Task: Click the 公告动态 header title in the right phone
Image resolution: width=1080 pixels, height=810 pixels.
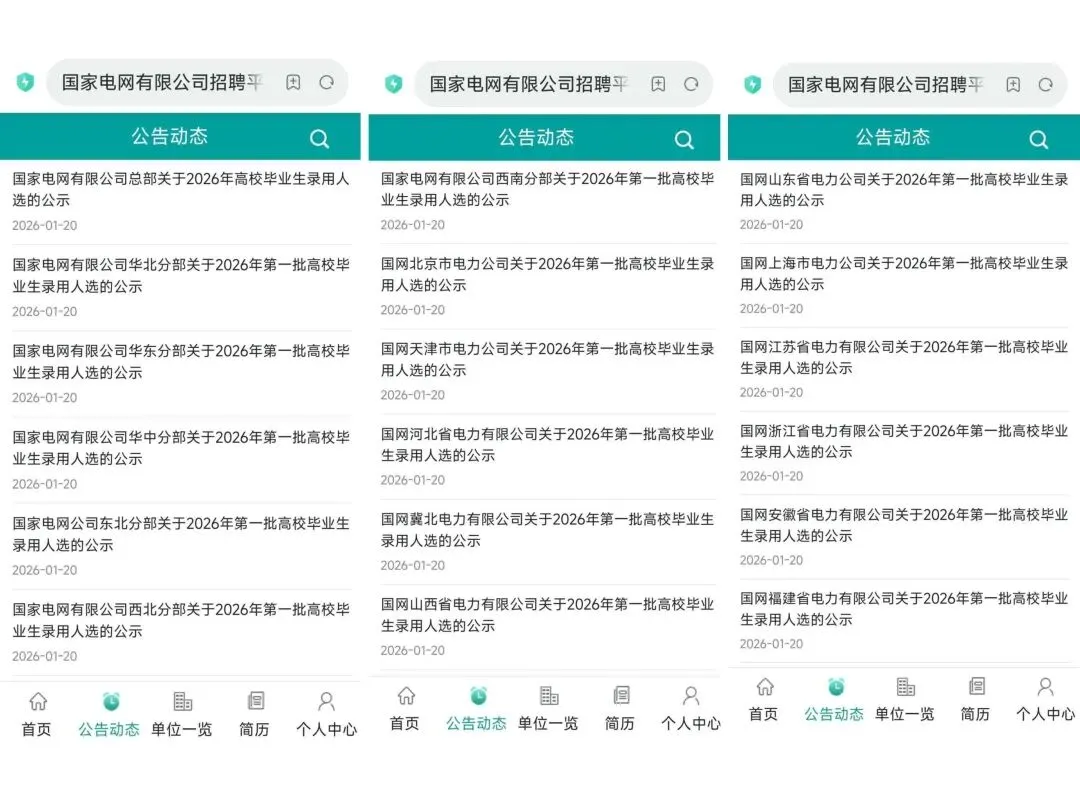Action: point(893,138)
